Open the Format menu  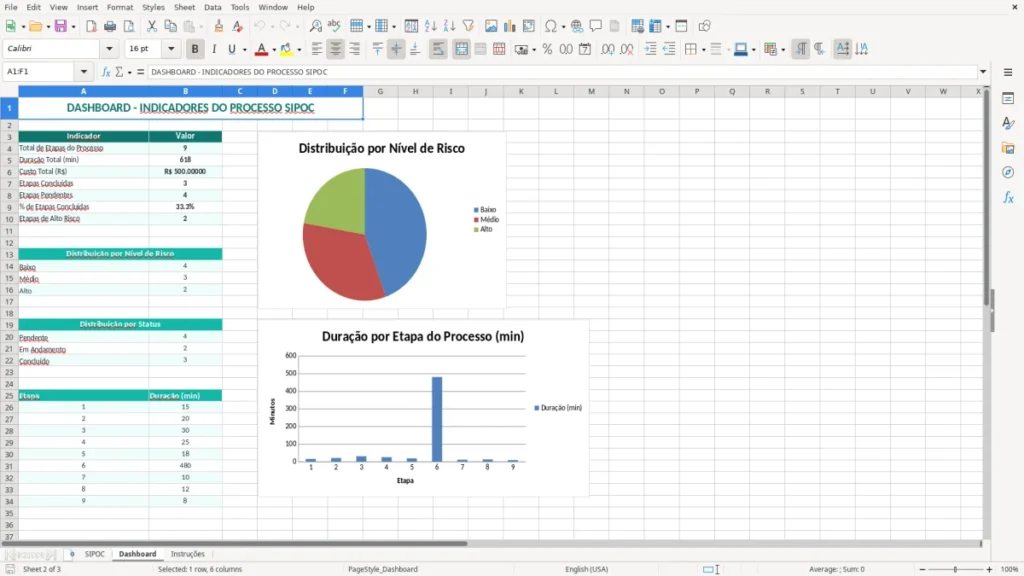120,7
